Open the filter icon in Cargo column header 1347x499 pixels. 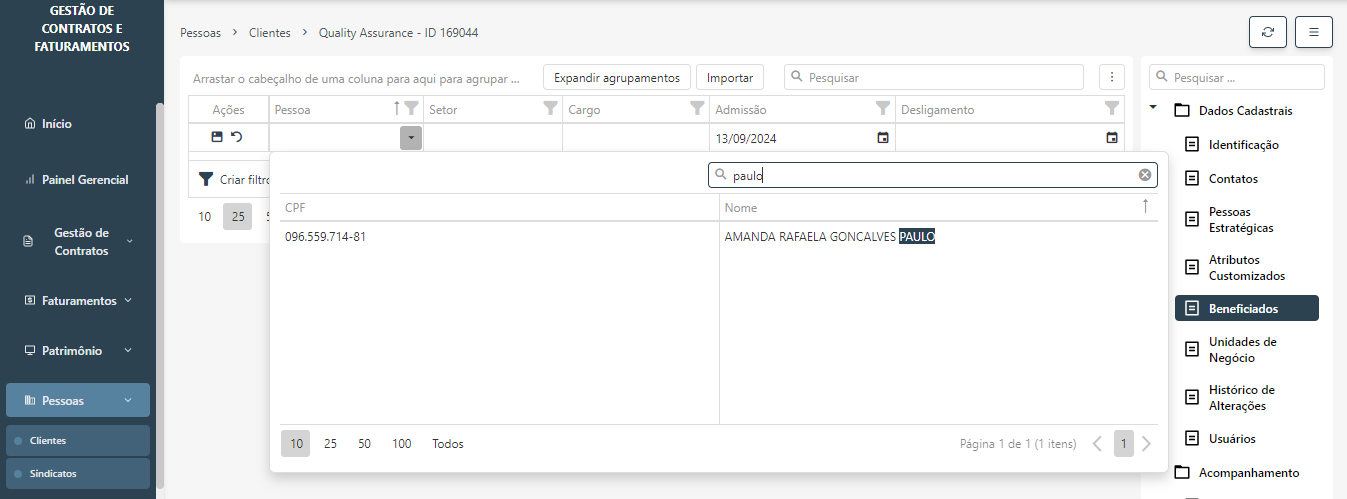coord(696,109)
